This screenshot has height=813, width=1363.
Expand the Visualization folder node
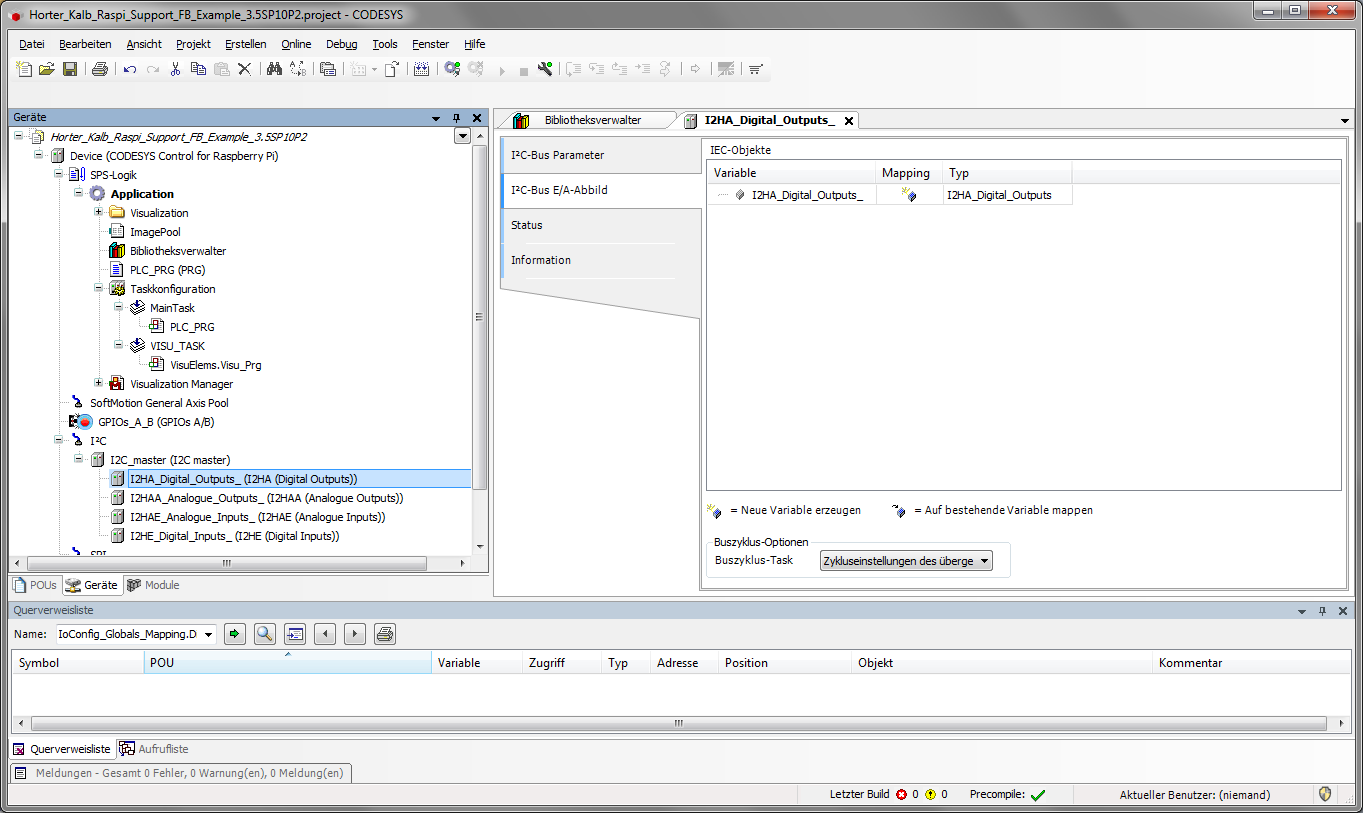point(99,213)
